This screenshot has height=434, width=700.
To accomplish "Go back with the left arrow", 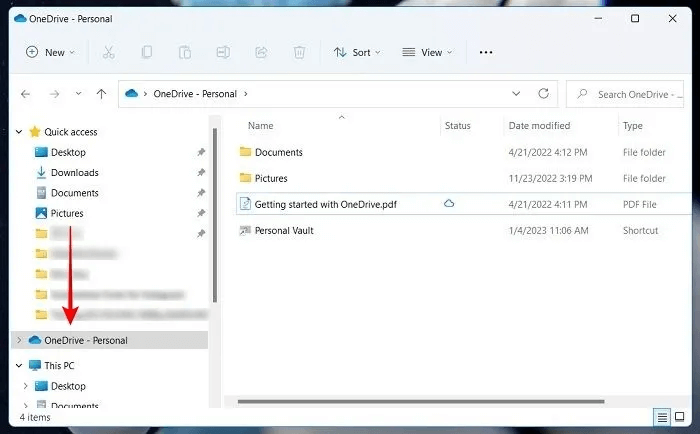I will click(25, 94).
